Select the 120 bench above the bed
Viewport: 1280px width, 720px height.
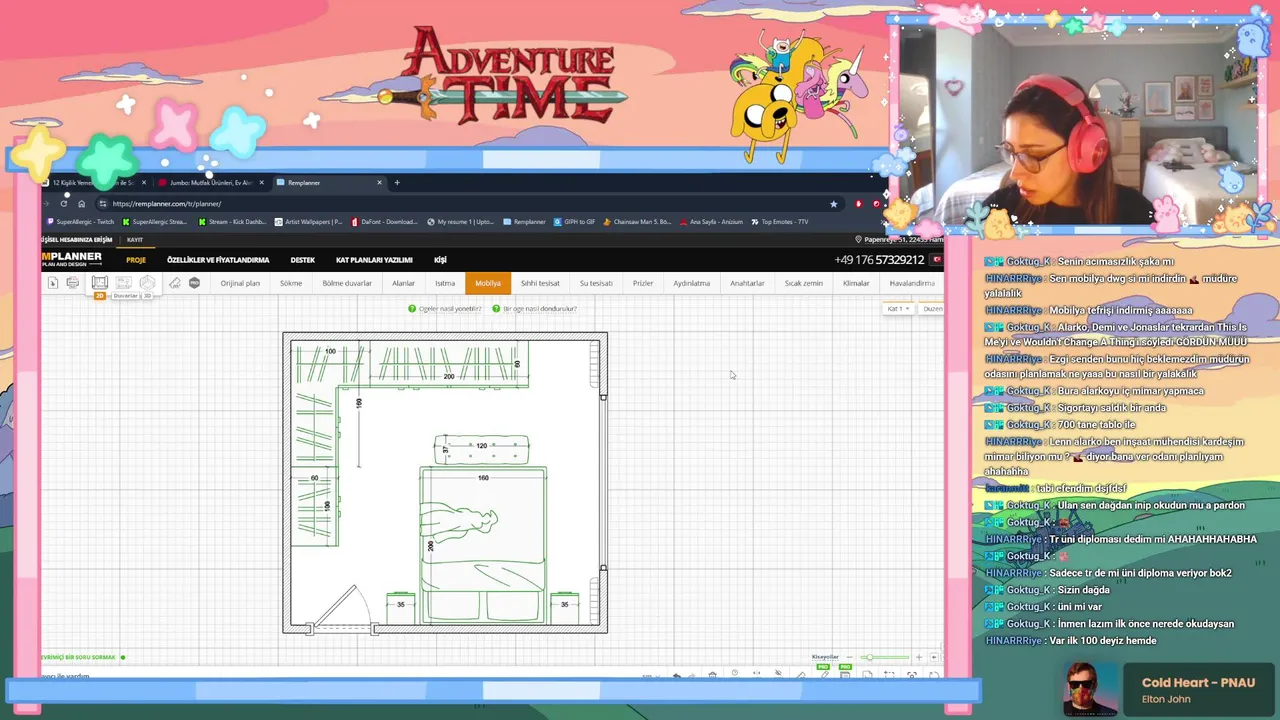[x=481, y=450]
